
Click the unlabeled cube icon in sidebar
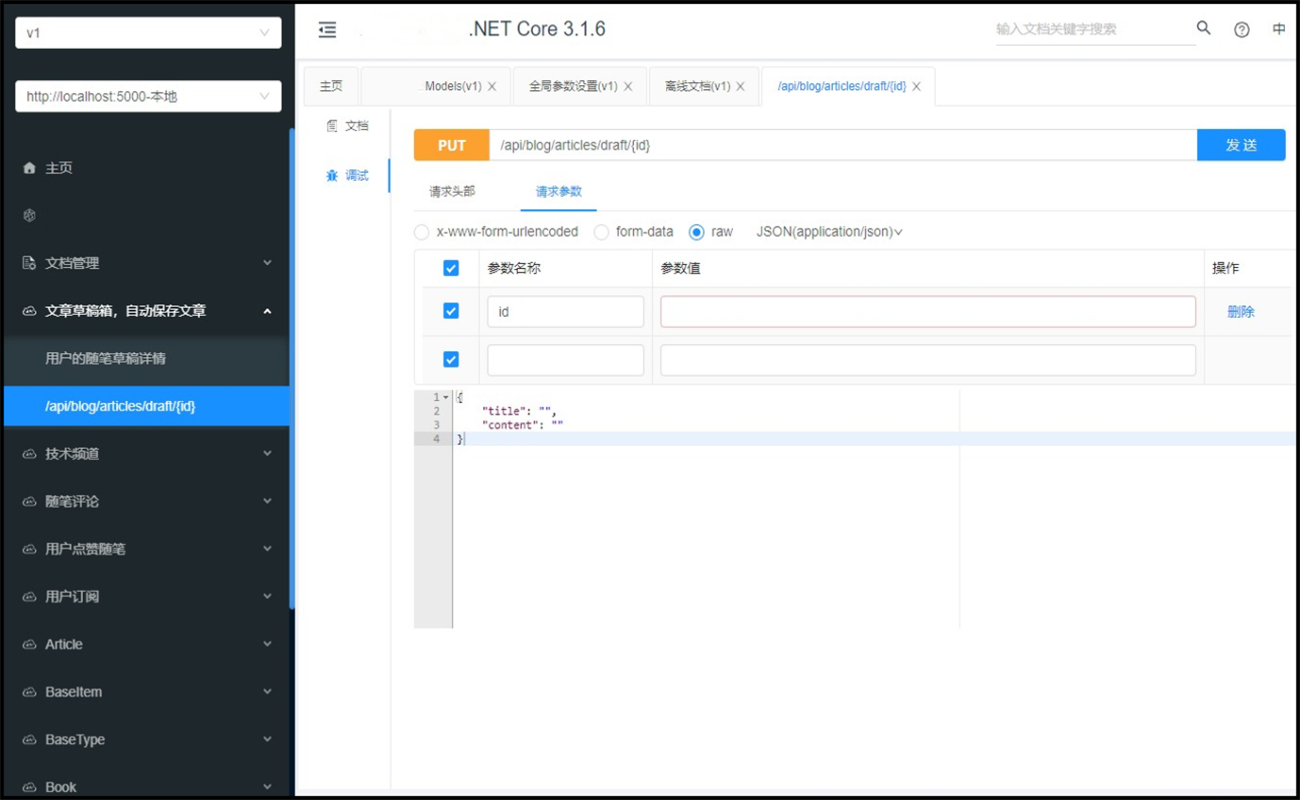tap(29, 215)
